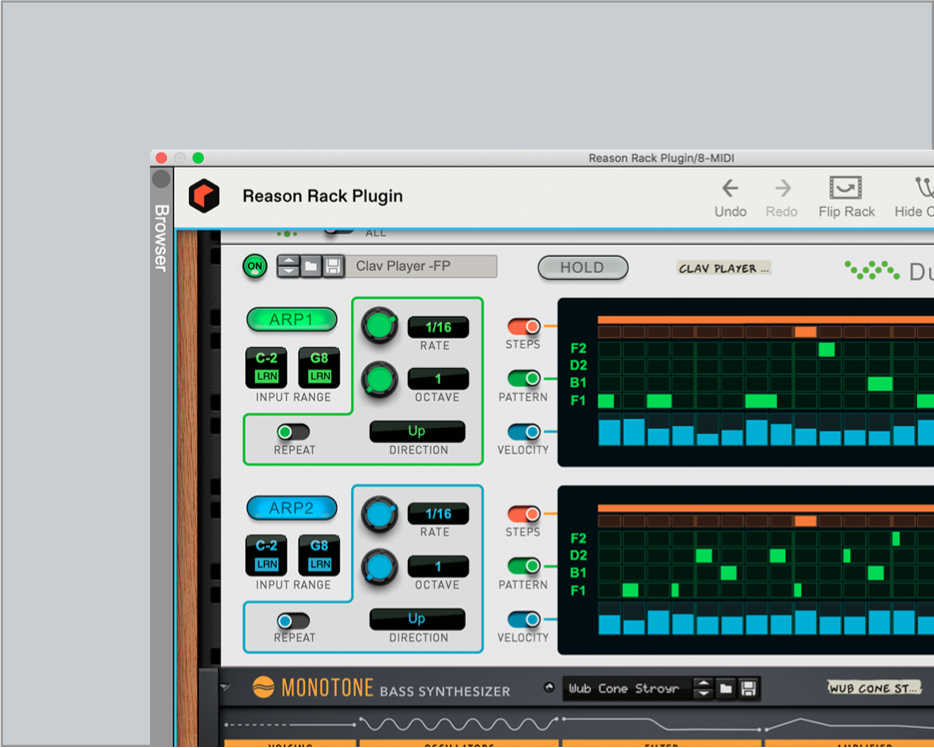This screenshot has height=748, width=934.
Task: Step Monotone patch with up/down arrows
Action: pyautogui.click(x=703, y=688)
